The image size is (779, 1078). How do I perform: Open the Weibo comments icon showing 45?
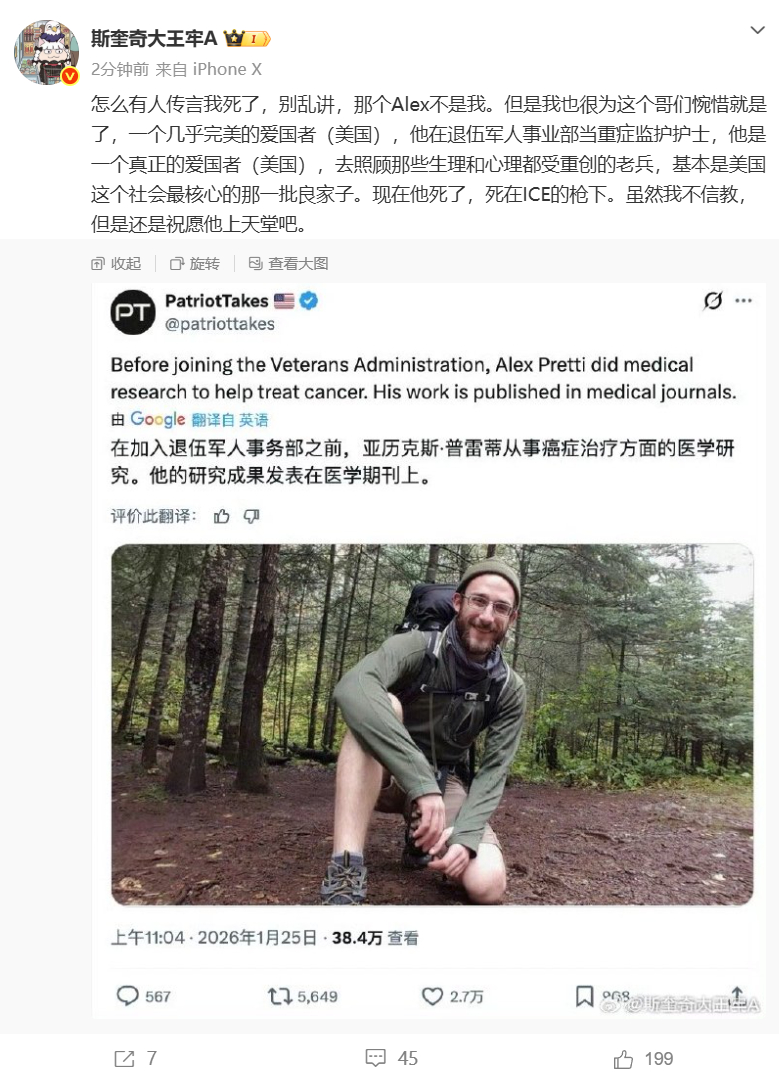[x=375, y=1058]
